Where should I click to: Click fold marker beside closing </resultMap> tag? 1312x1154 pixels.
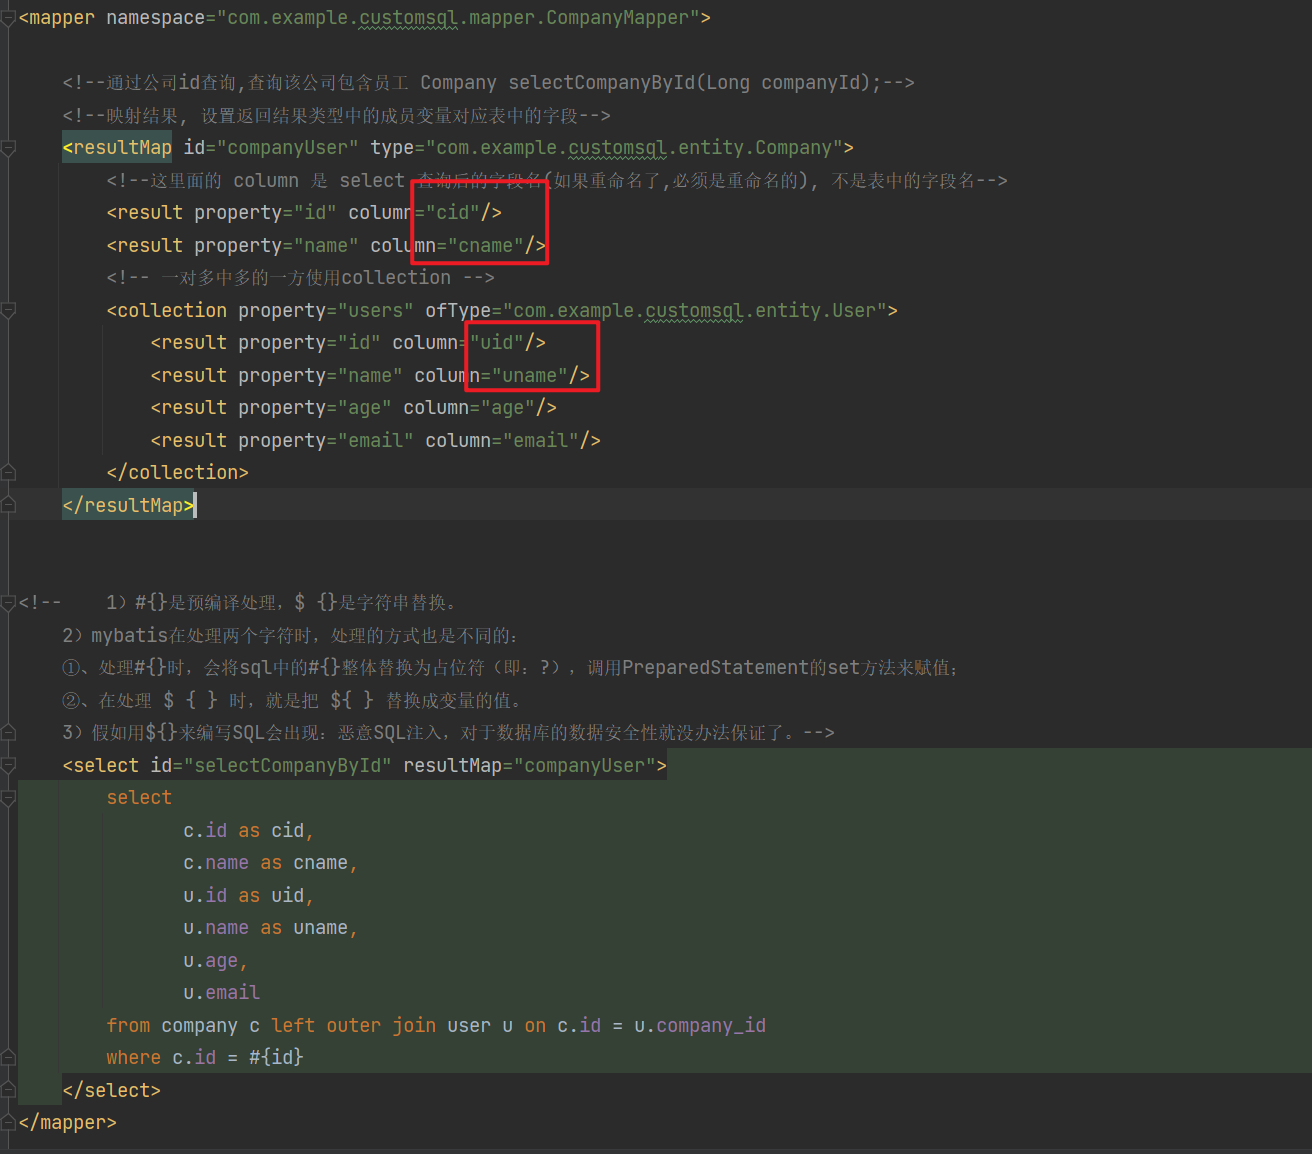8,506
